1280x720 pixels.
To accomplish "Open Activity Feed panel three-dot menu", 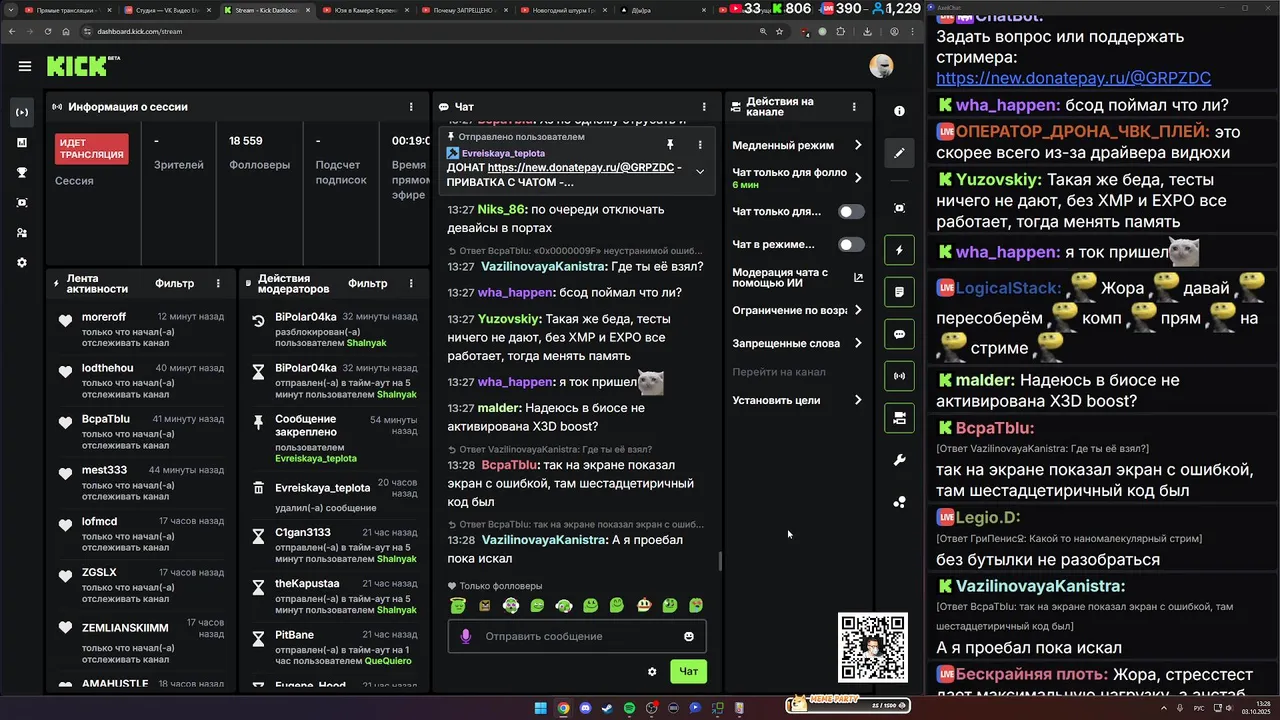I will tap(218, 283).
